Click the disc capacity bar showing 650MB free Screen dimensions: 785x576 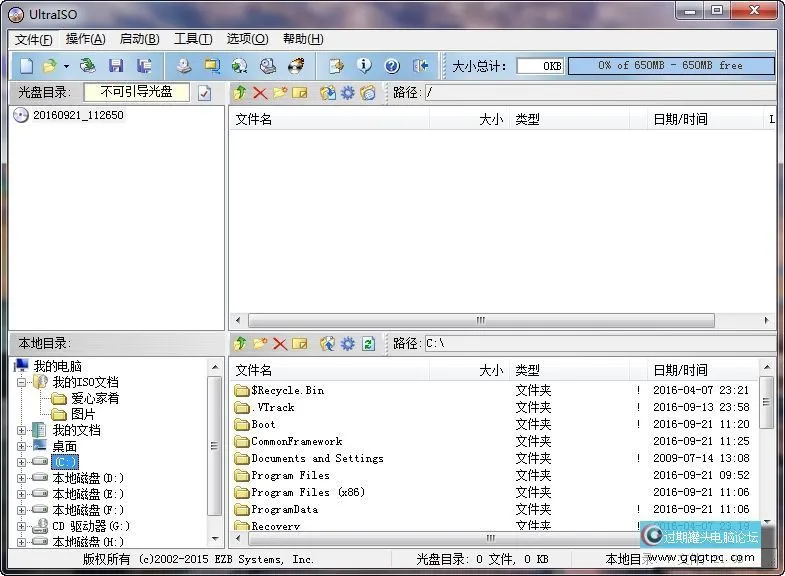pyautogui.click(x=670, y=66)
